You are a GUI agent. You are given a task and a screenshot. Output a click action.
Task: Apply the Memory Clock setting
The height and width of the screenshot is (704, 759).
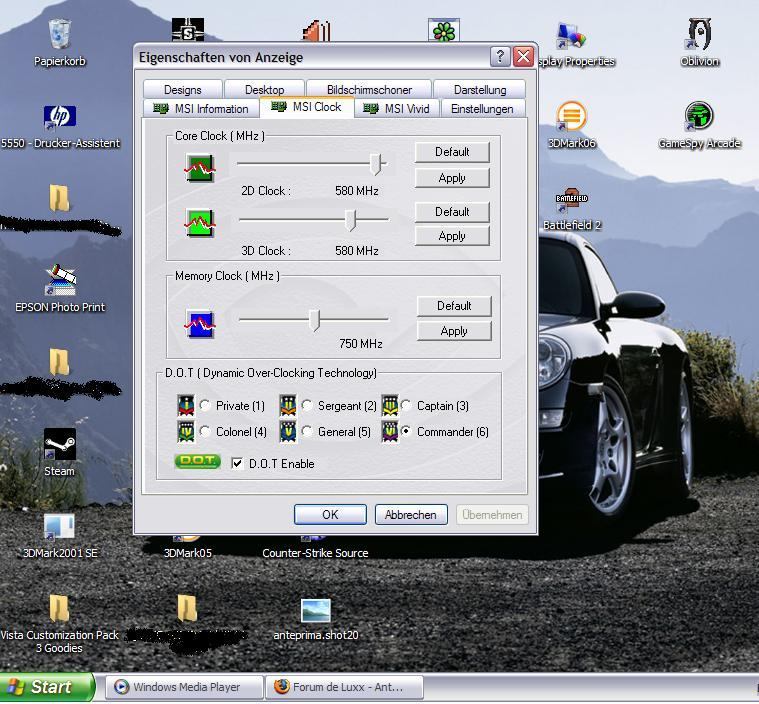[454, 331]
